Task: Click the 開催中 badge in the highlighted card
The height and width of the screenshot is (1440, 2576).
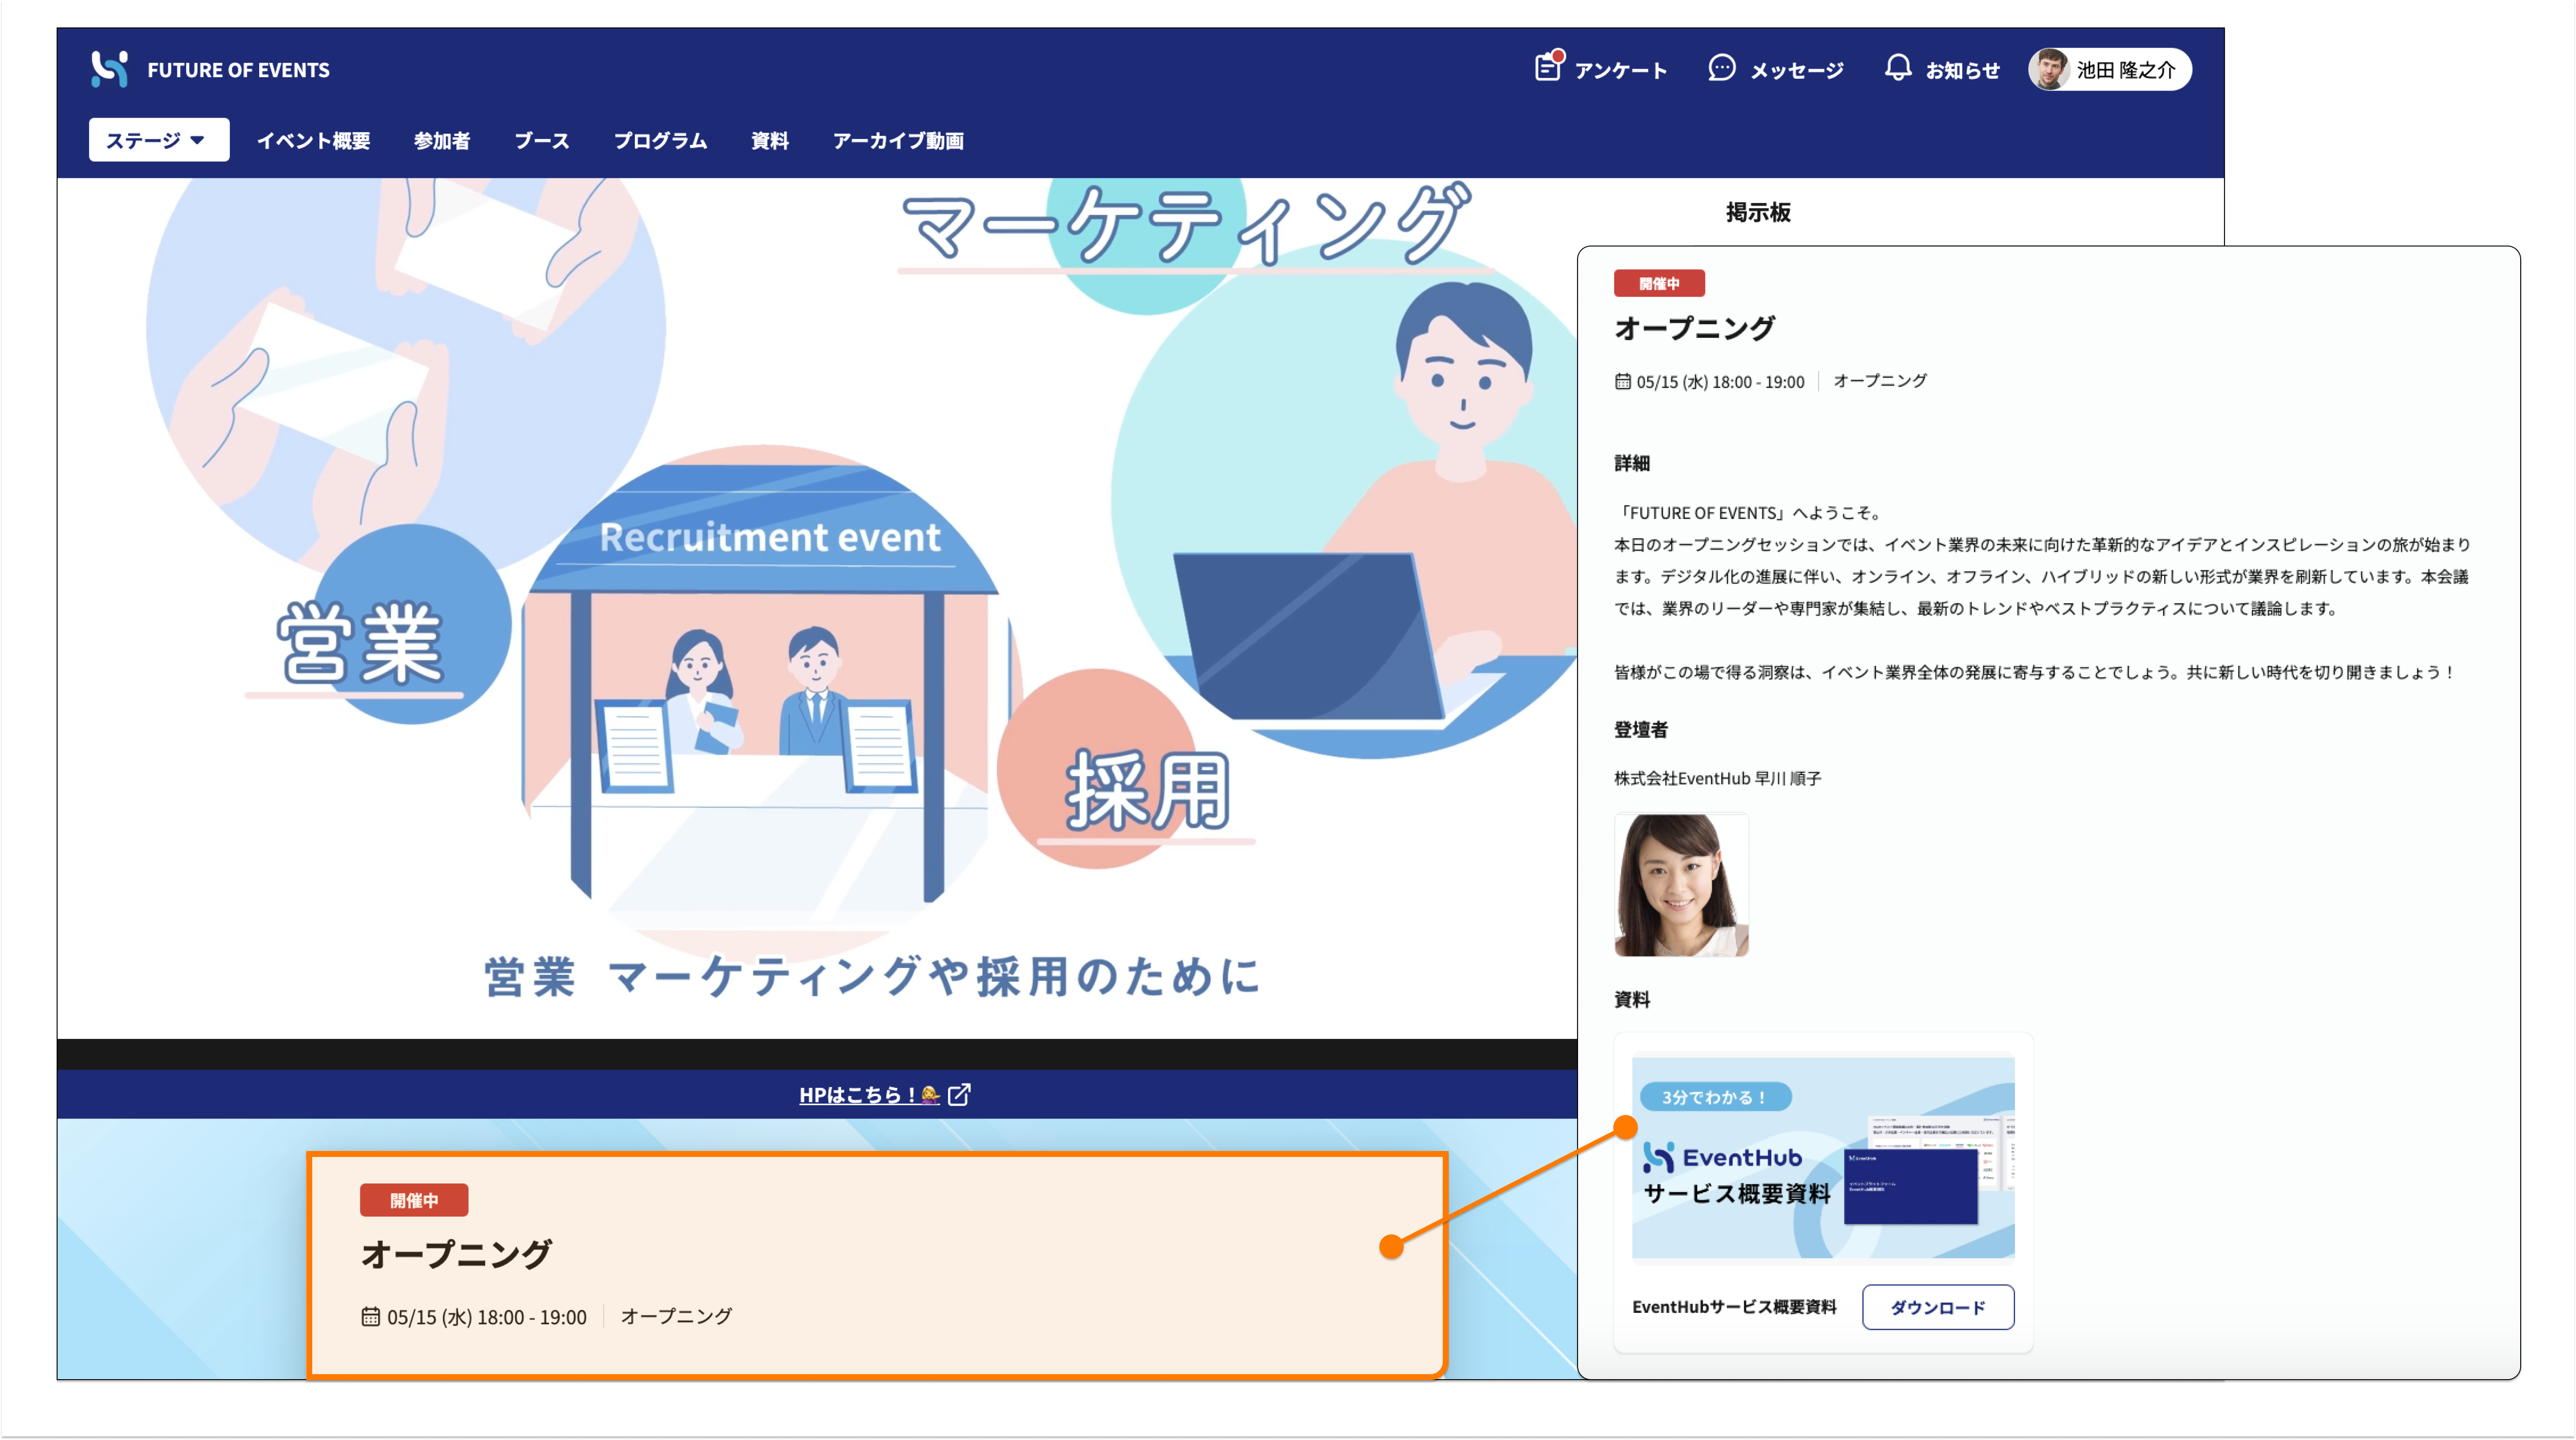Action: [x=414, y=1200]
